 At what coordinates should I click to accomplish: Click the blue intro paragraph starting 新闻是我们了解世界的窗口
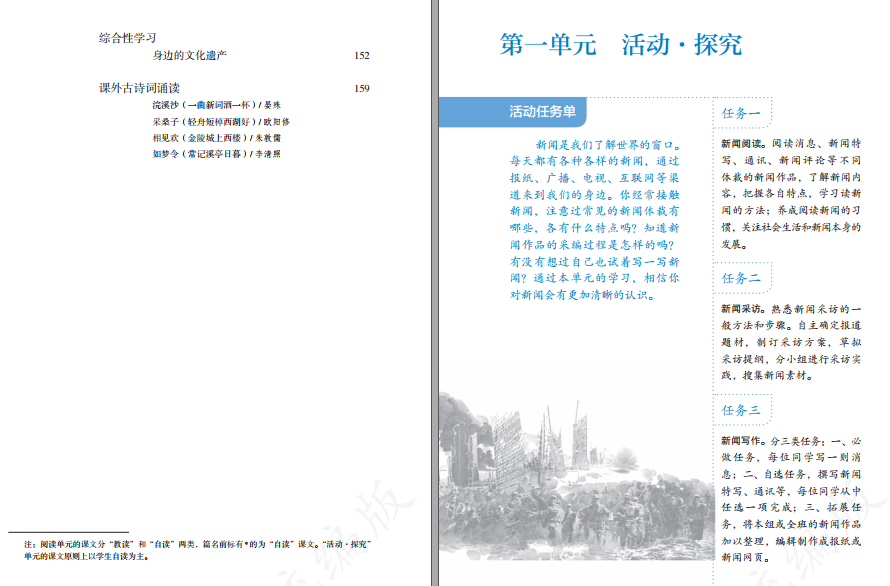tap(594, 220)
